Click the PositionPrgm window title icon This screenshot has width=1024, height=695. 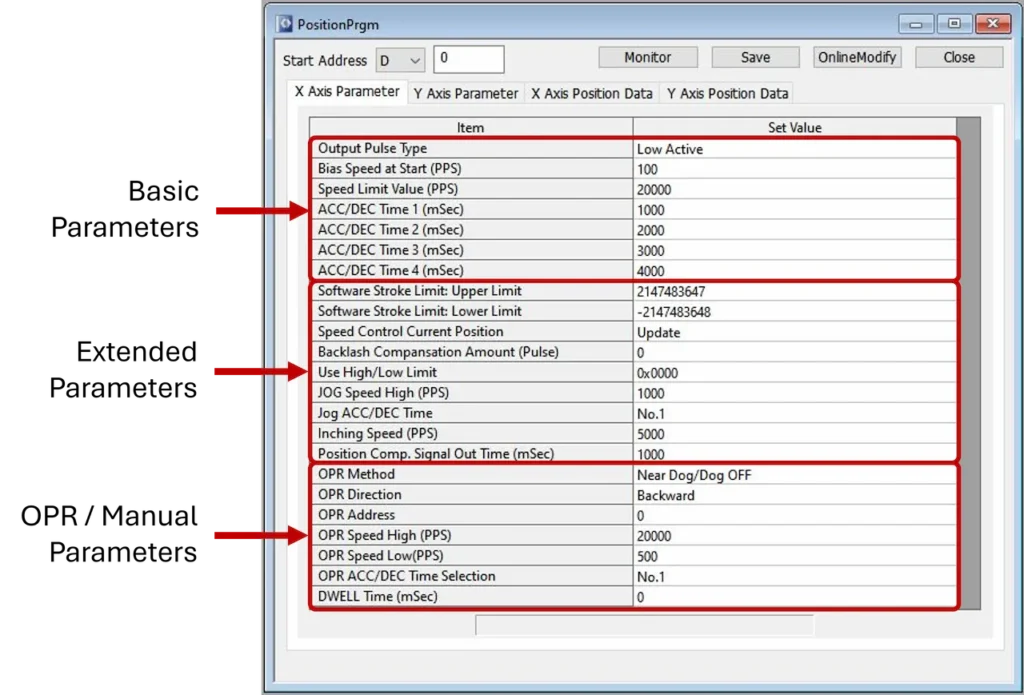pos(284,24)
